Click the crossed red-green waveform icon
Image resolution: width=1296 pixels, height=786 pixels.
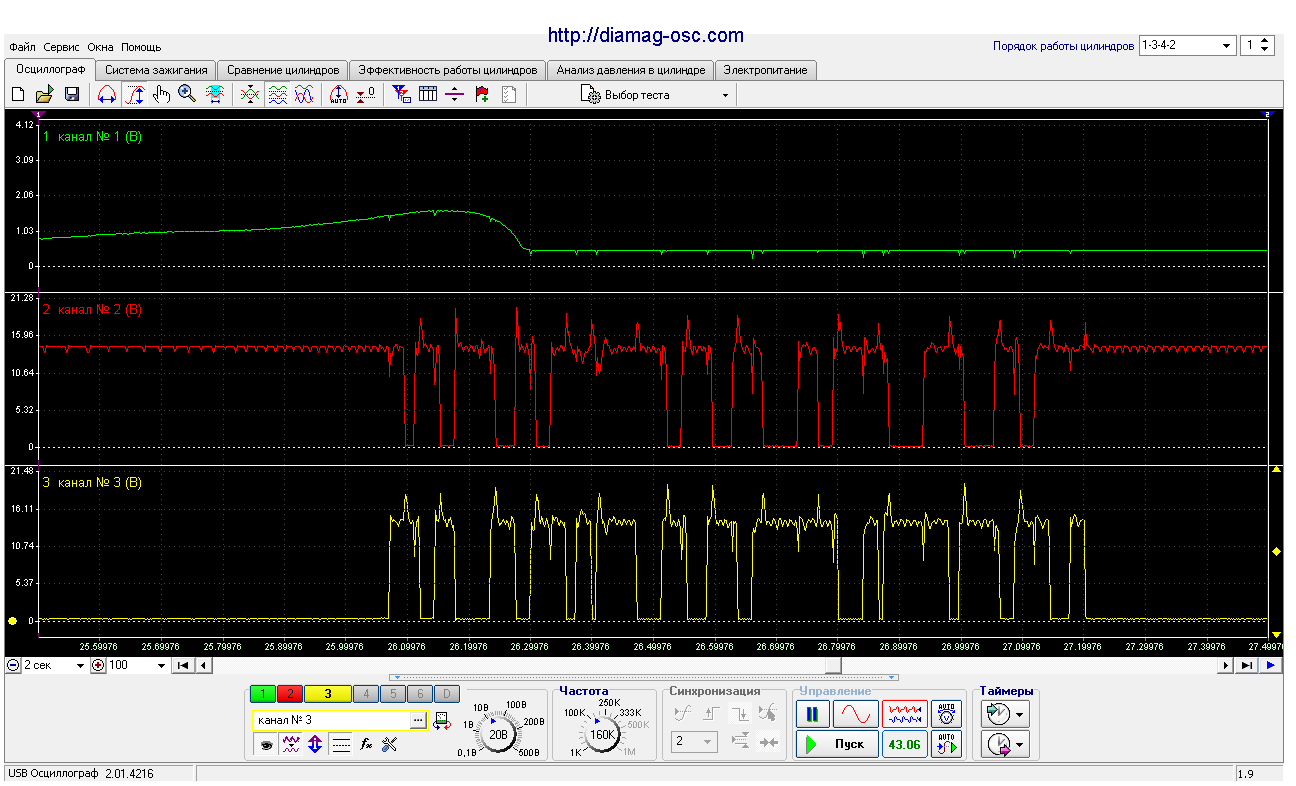pos(251,95)
